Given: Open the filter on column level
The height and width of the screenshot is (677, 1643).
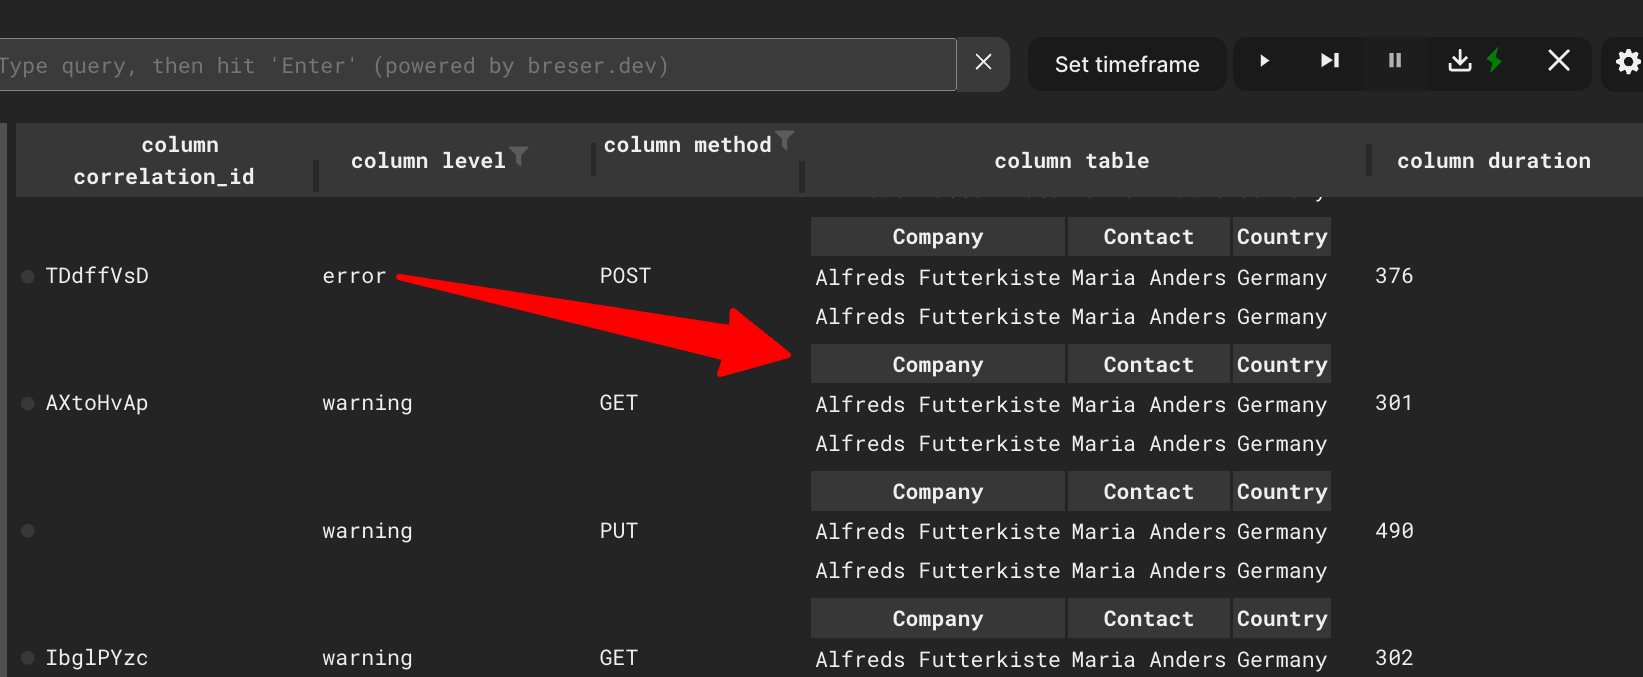Looking at the screenshot, I should 518,155.
